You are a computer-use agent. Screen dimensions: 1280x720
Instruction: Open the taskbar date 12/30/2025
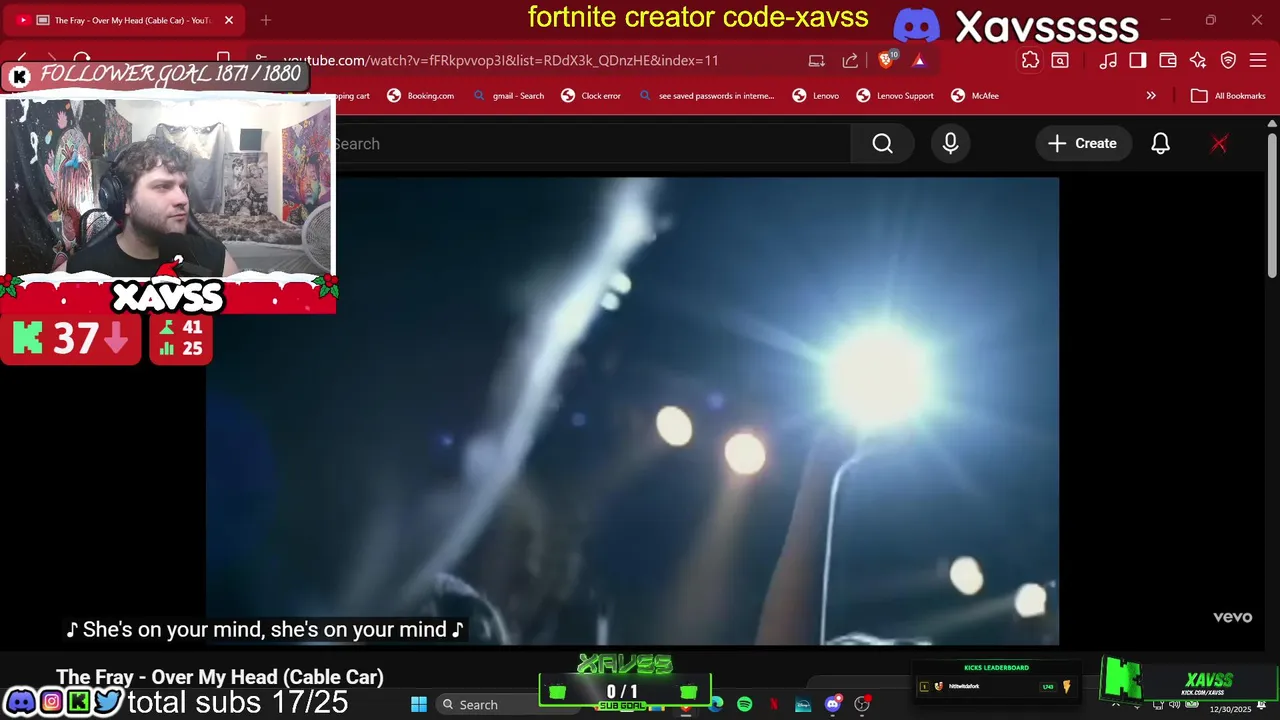pos(1230,709)
